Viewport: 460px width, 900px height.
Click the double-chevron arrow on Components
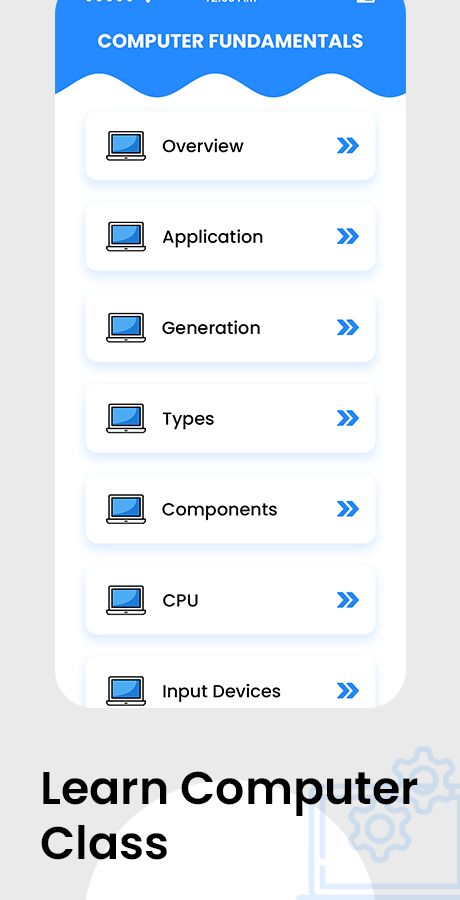(347, 509)
